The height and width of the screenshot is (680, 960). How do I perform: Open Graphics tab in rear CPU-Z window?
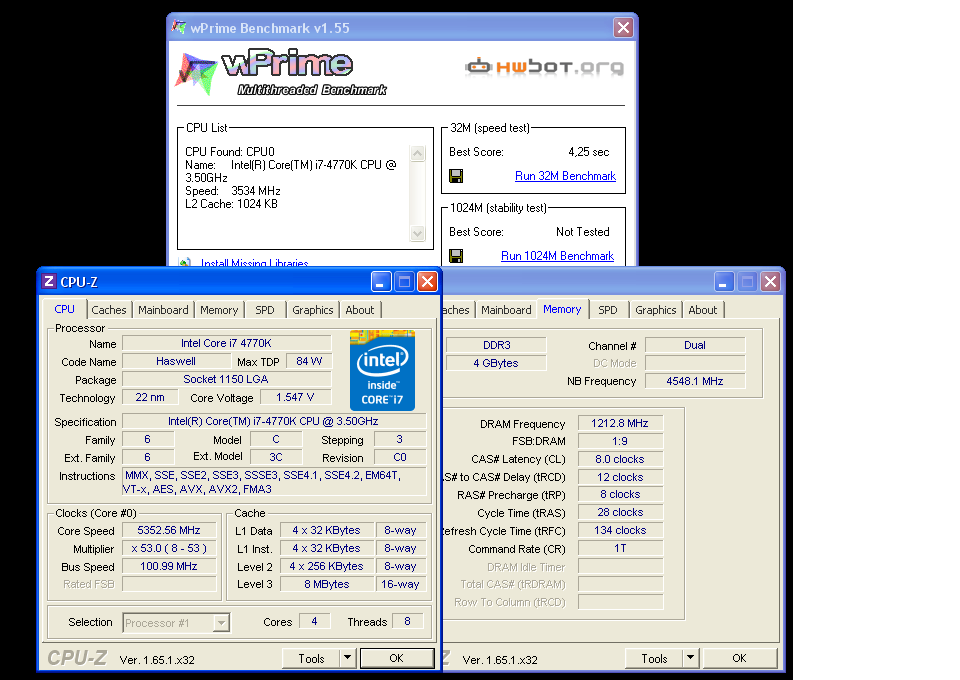click(656, 310)
